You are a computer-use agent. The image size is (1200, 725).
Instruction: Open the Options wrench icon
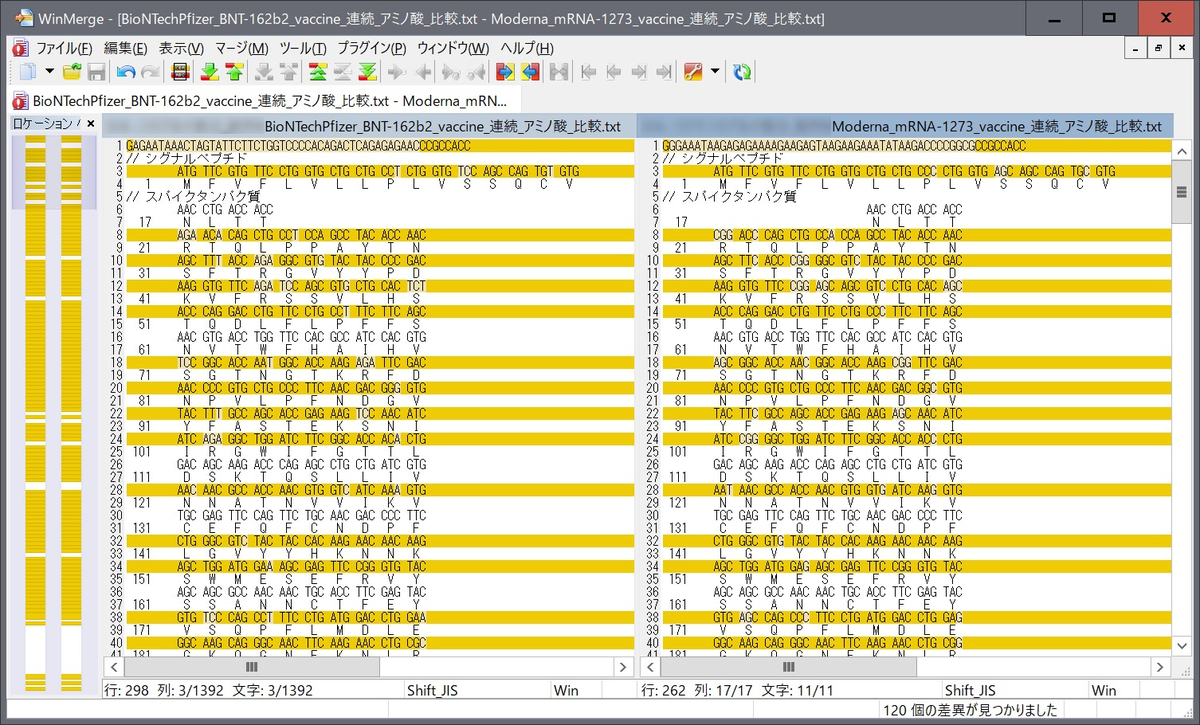click(693, 72)
